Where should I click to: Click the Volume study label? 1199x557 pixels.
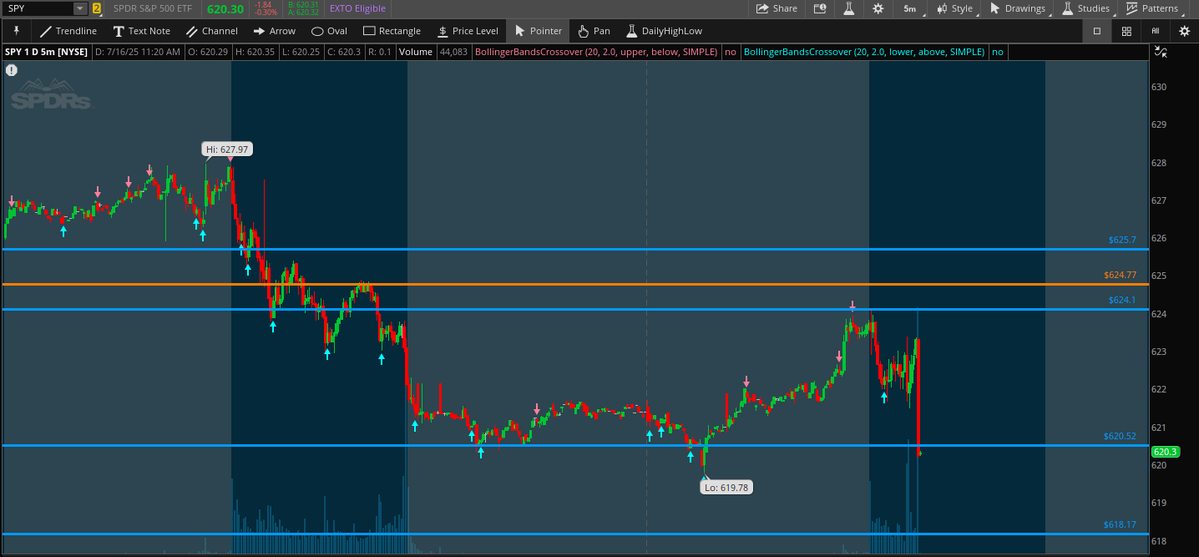pos(415,52)
